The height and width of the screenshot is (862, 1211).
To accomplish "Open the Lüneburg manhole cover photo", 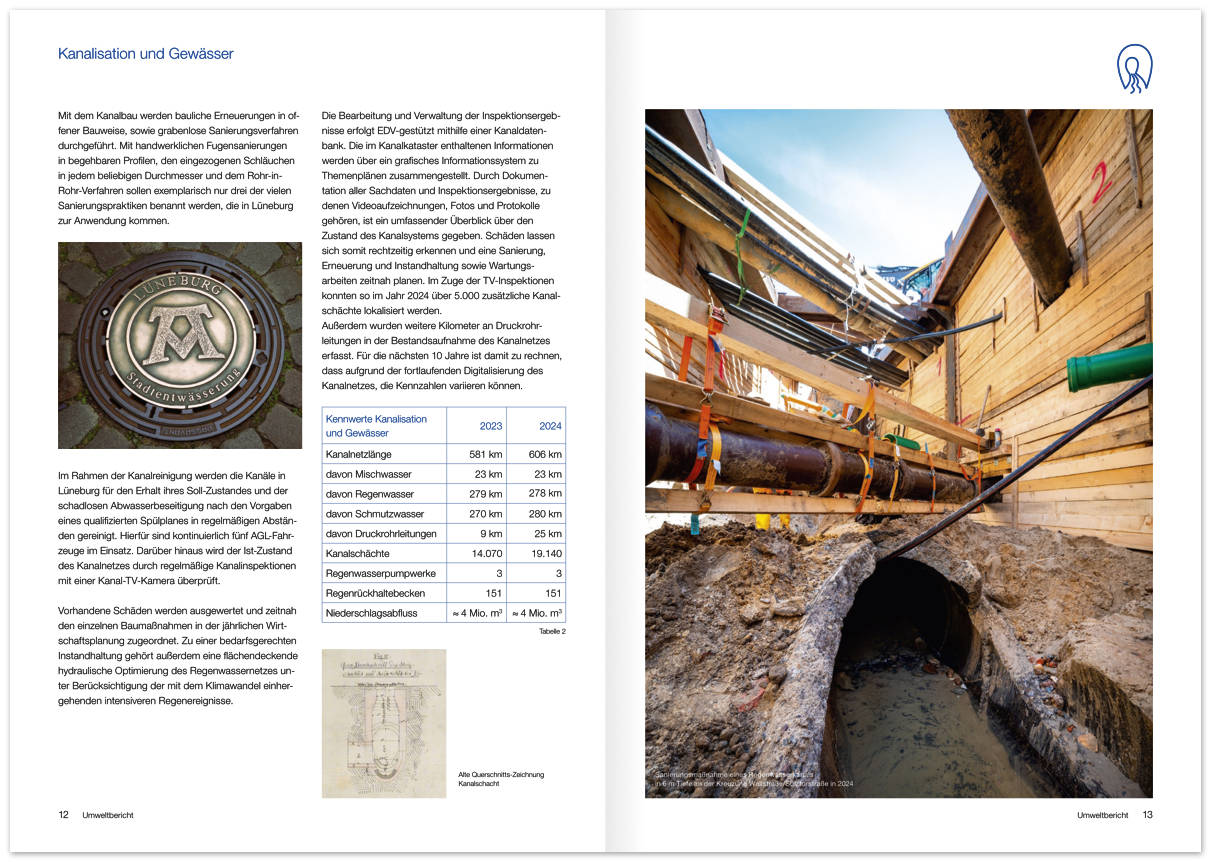I will [180, 345].
